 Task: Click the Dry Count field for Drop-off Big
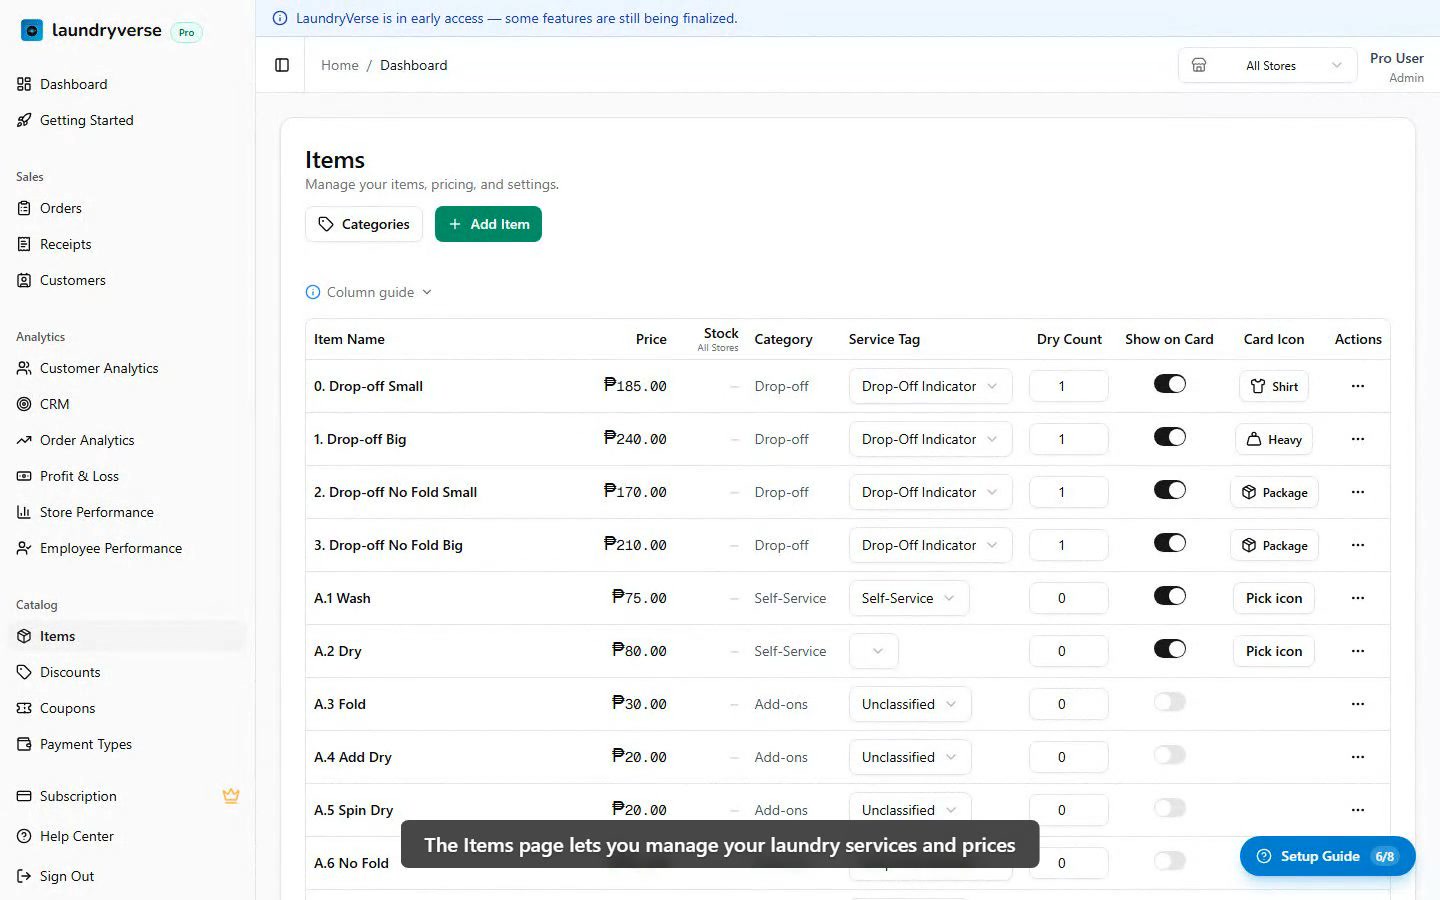1068,438
